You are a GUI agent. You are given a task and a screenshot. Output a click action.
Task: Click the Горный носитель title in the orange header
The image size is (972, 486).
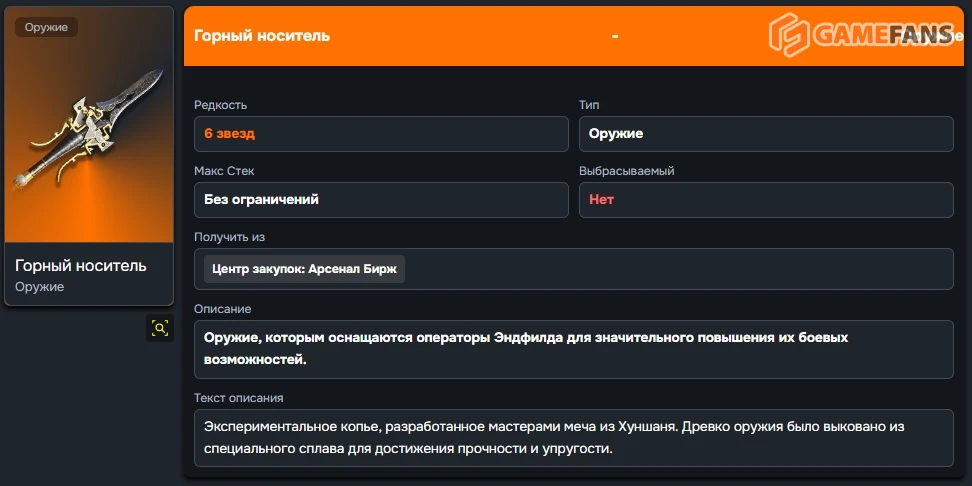[262, 36]
